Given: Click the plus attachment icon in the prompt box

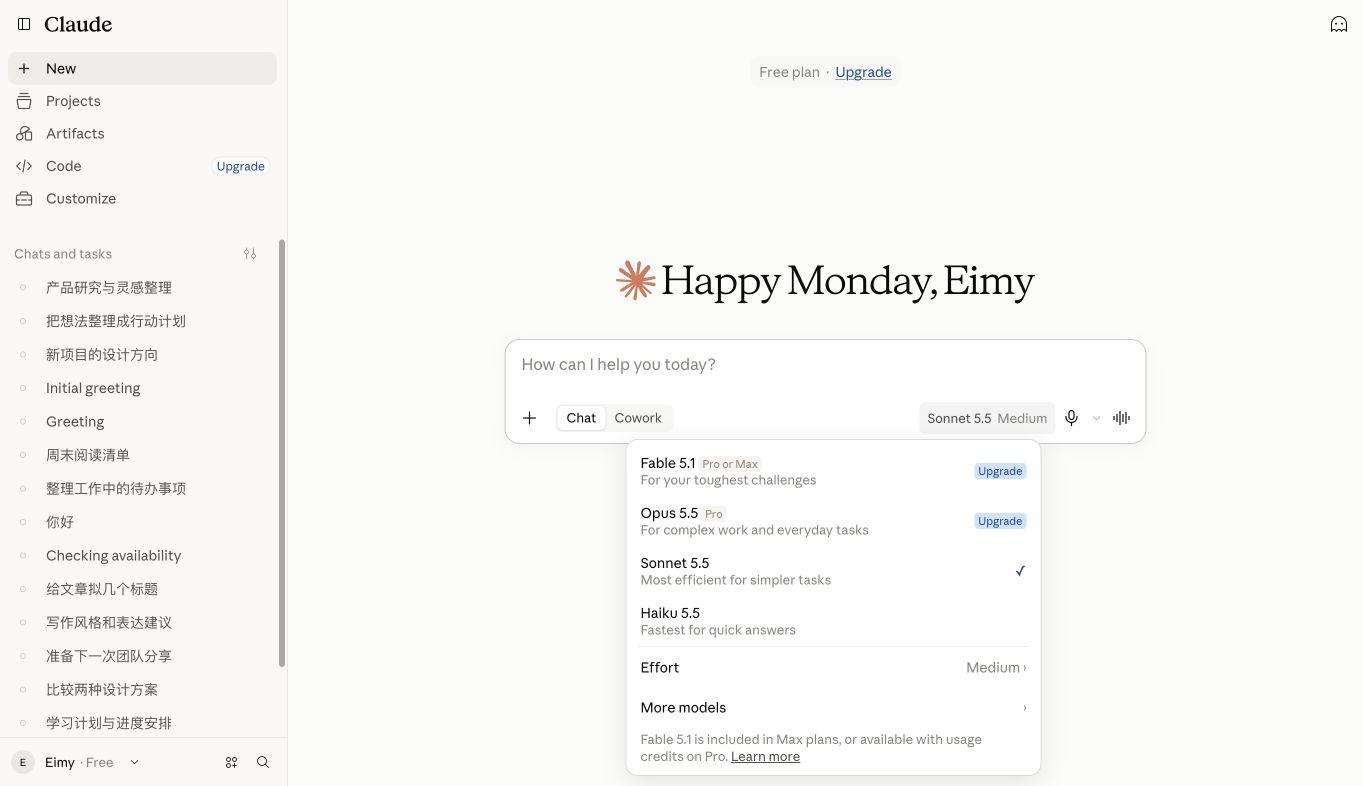Looking at the screenshot, I should (x=530, y=418).
